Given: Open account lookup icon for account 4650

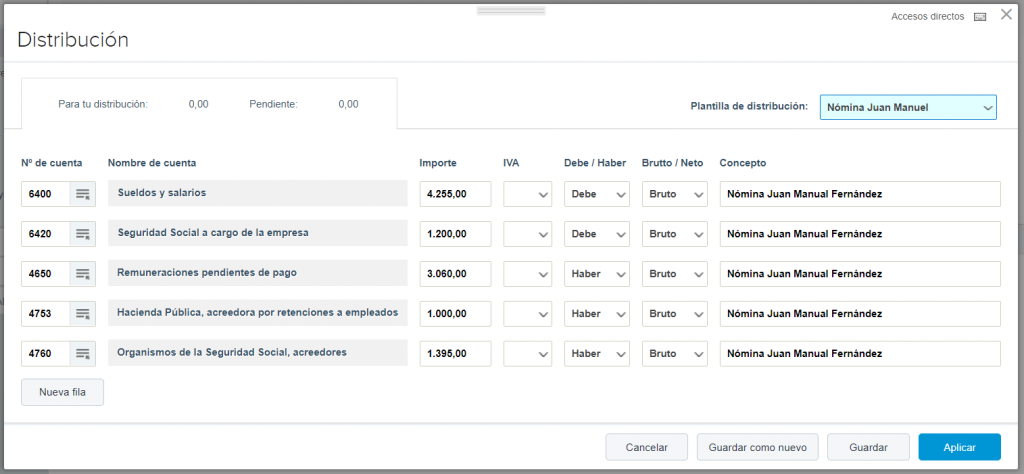Looking at the screenshot, I should 83,274.
